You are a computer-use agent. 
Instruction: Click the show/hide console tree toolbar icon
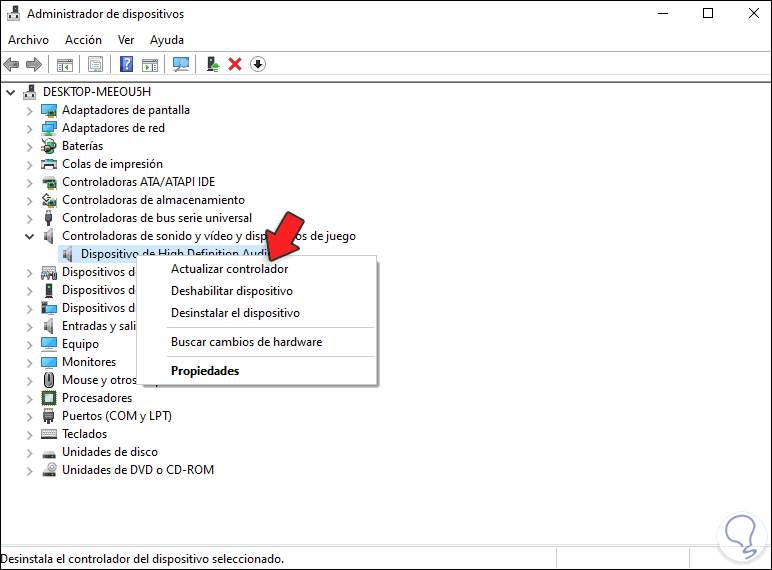click(64, 64)
